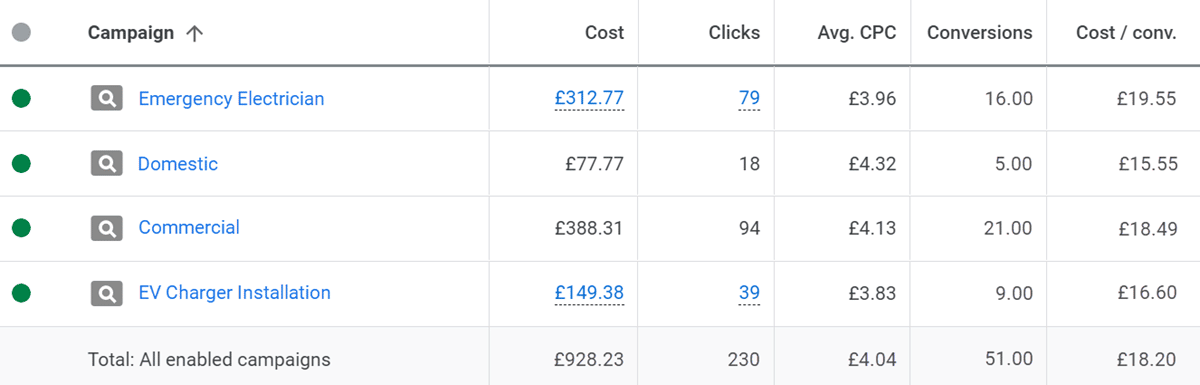This screenshot has width=1200, height=385.
Task: Click the grey status dot in header
Action: point(21,32)
